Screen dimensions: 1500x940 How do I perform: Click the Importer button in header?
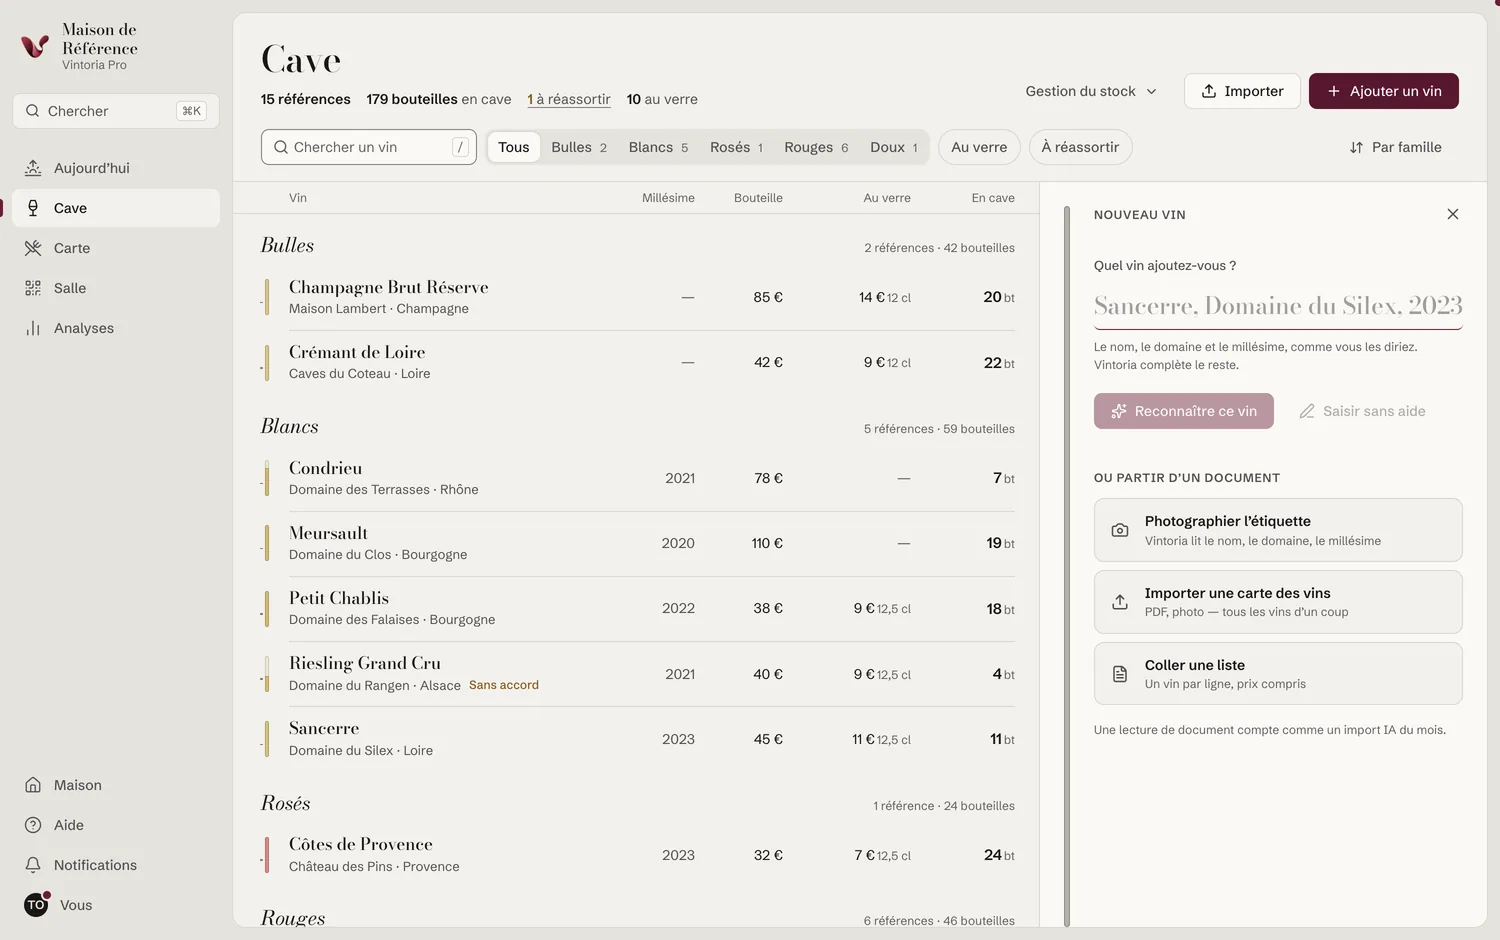[x=1242, y=91]
